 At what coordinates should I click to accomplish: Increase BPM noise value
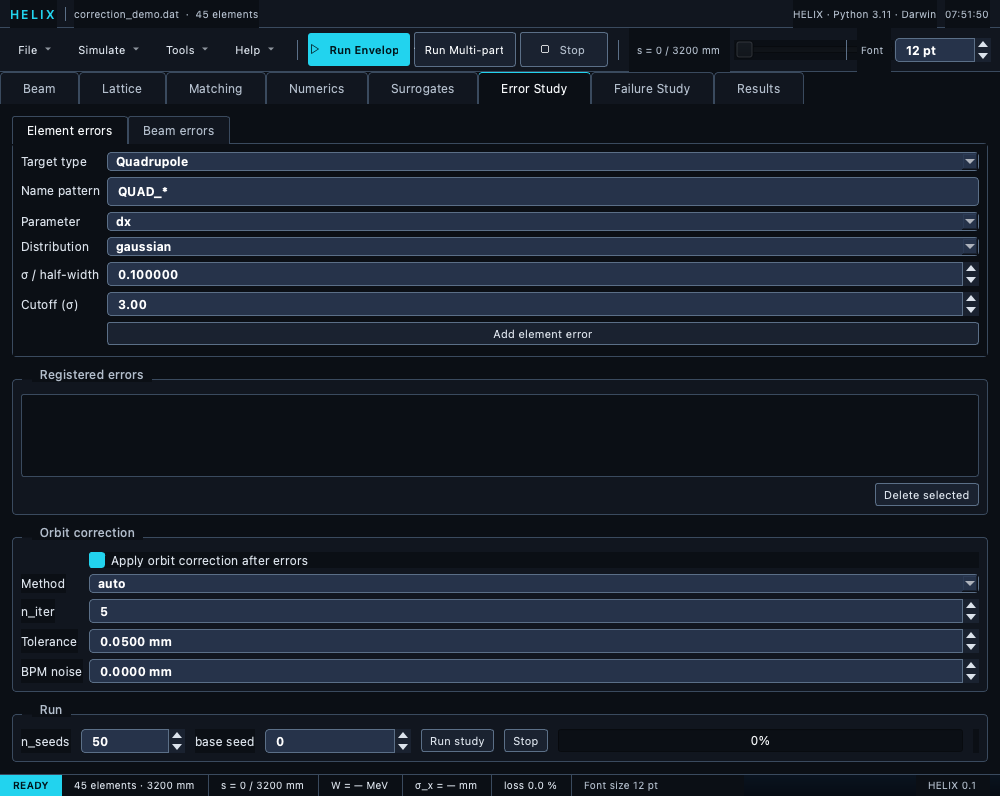tap(971, 665)
